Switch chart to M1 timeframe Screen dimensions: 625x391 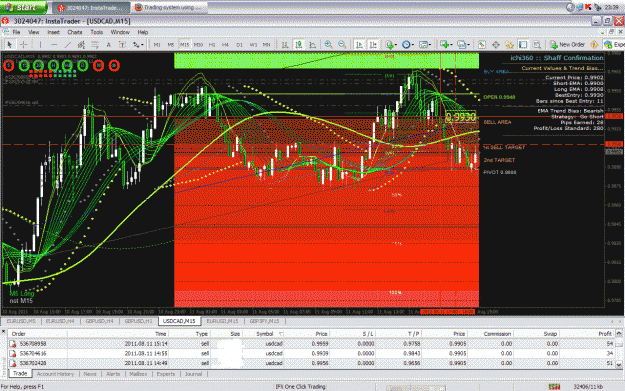[x=157, y=45]
